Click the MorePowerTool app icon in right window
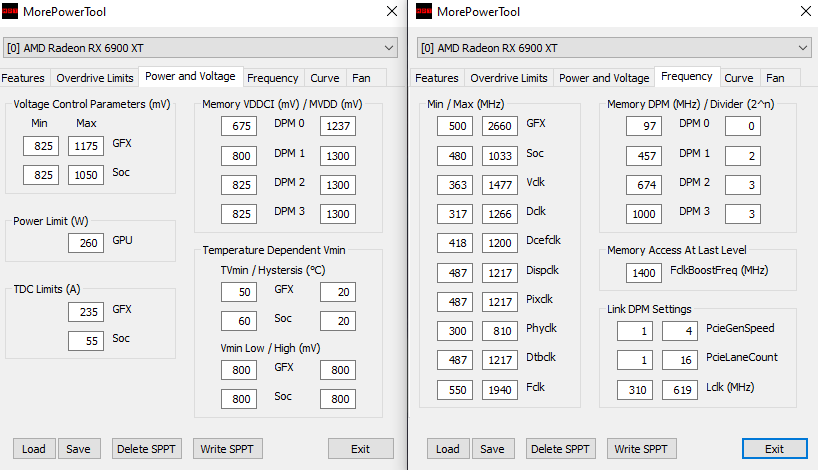818x470 pixels. (424, 11)
